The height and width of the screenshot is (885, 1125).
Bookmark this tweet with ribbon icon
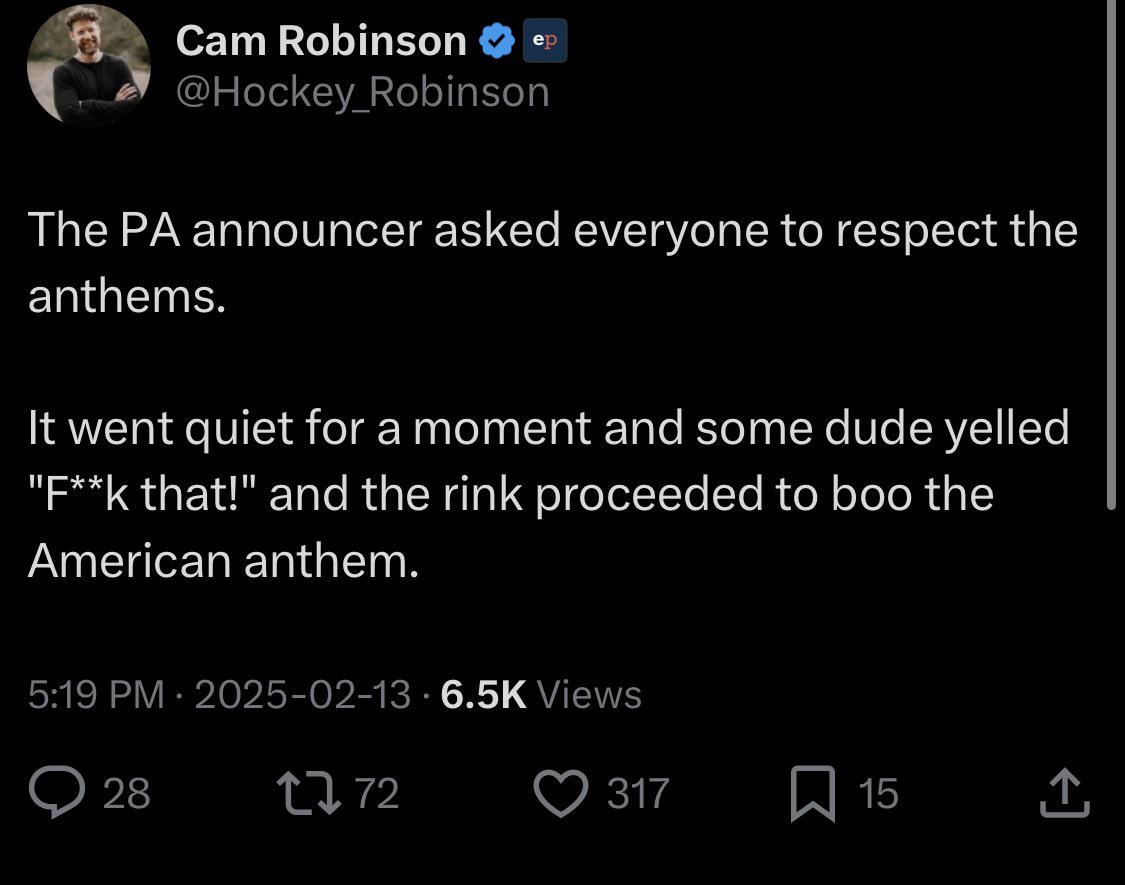[x=813, y=794]
